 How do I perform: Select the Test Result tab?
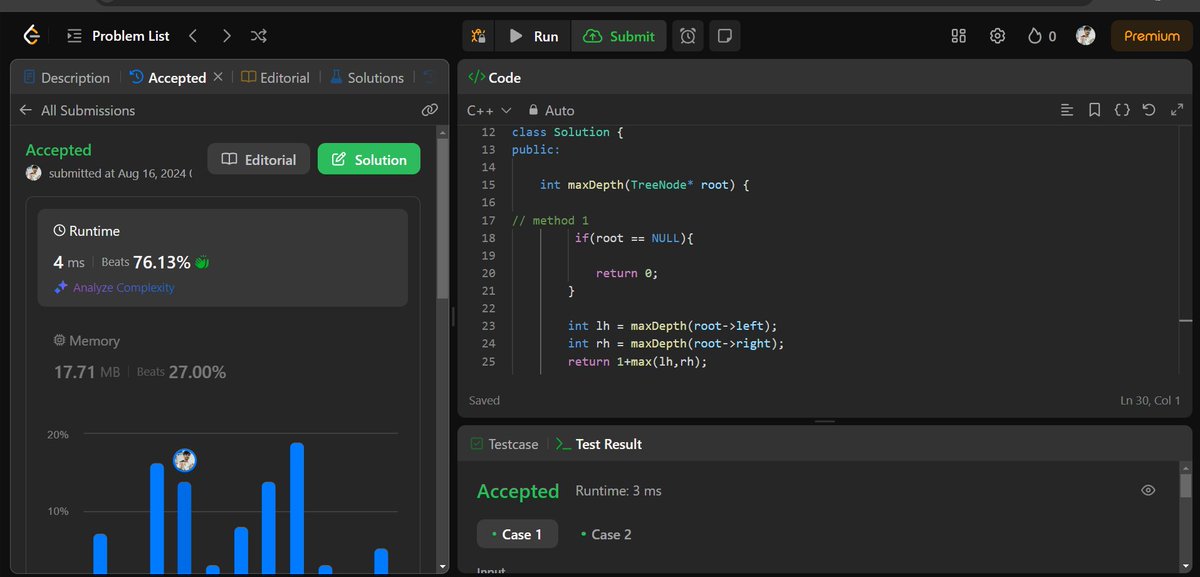[599, 444]
